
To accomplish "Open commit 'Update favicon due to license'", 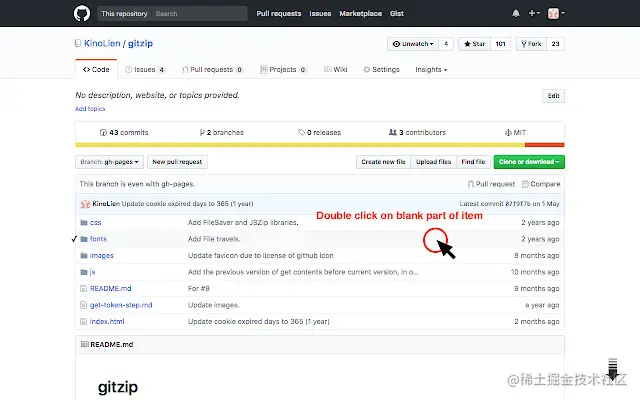I will click(260, 256).
